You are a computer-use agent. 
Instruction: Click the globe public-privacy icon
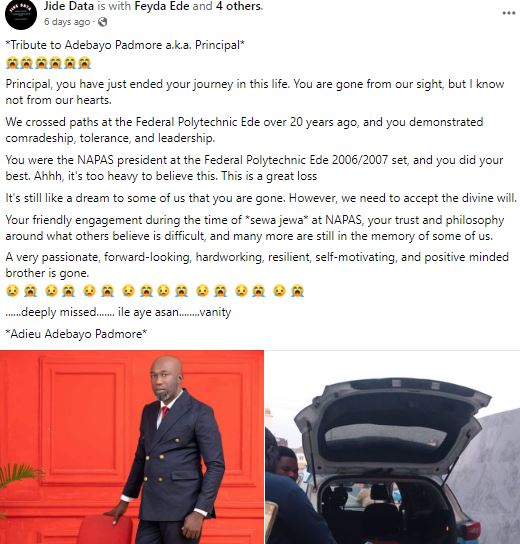pyautogui.click(x=102, y=22)
